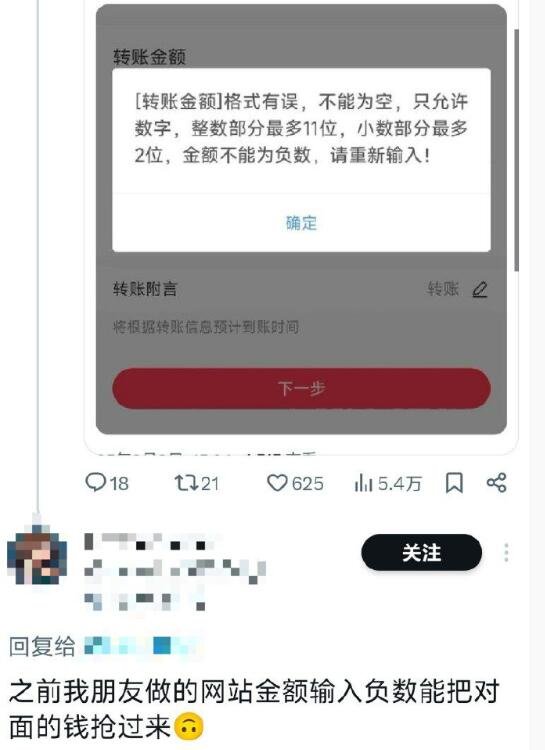
Task: Select the 转账附言 remark field
Action: [x=301, y=289]
